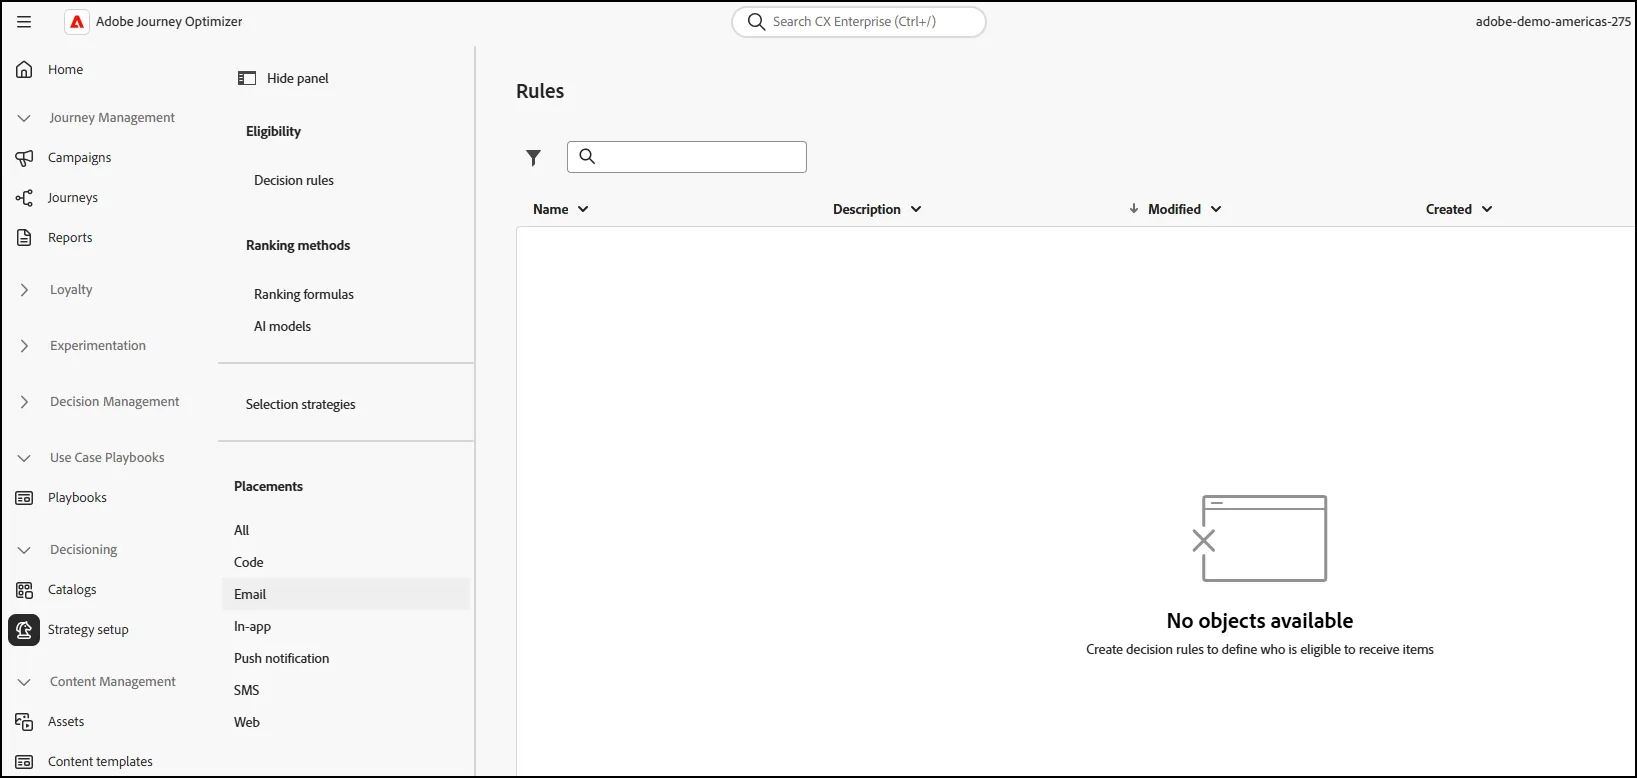Click the Catalogs icon
The width and height of the screenshot is (1637, 778).
pos(24,589)
